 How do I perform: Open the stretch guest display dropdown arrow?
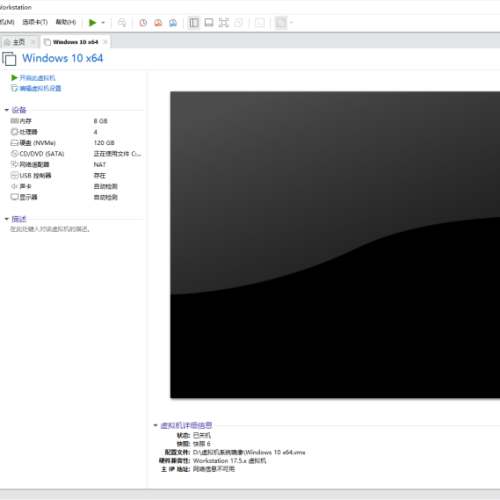click(x=291, y=23)
